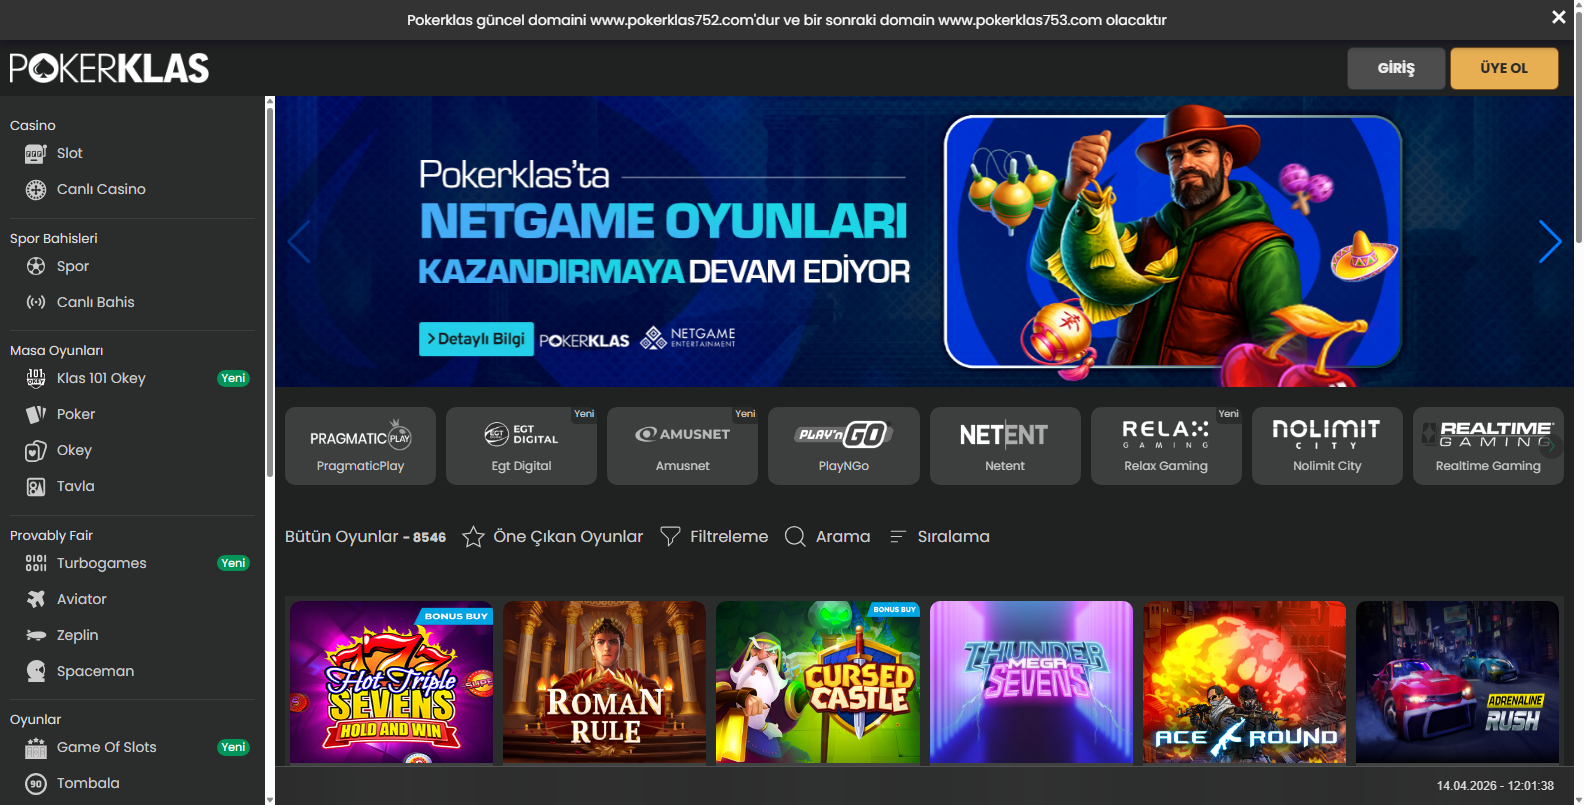1584x805 pixels.
Task: Click the Yeni badge beside Klas 101 Okey
Action: pyautogui.click(x=233, y=378)
